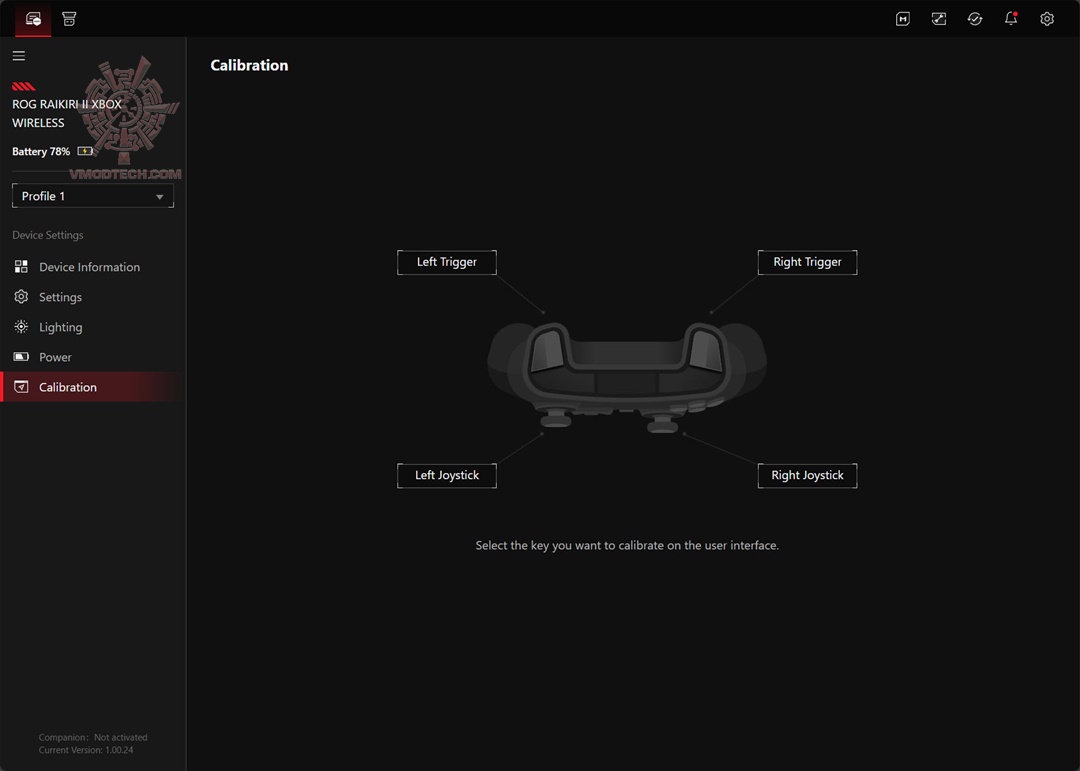The height and width of the screenshot is (771, 1080).
Task: Open Settings in sidebar
Action: (x=60, y=297)
